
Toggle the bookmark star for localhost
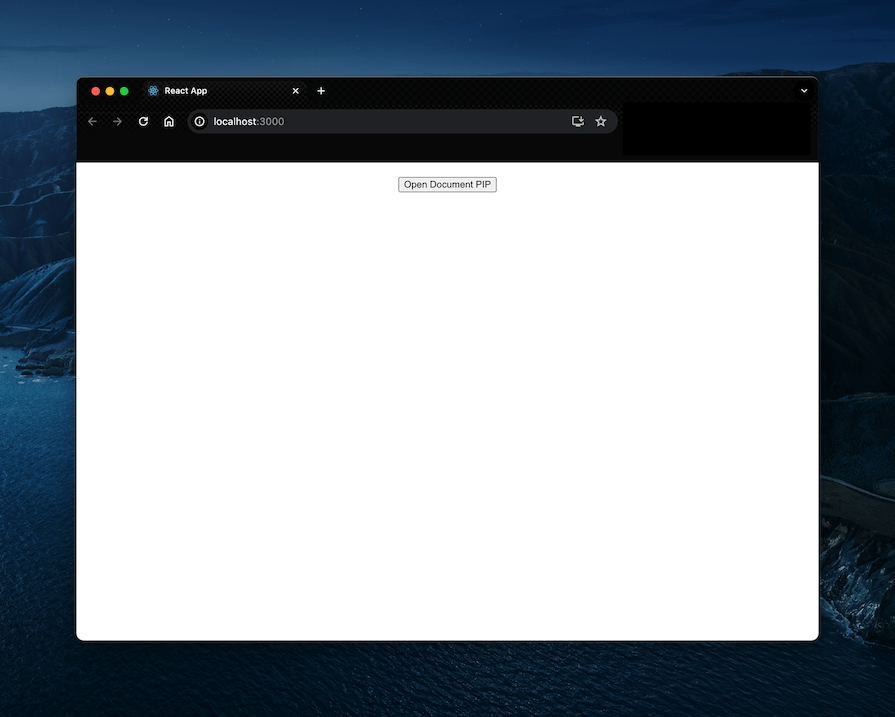tap(601, 121)
